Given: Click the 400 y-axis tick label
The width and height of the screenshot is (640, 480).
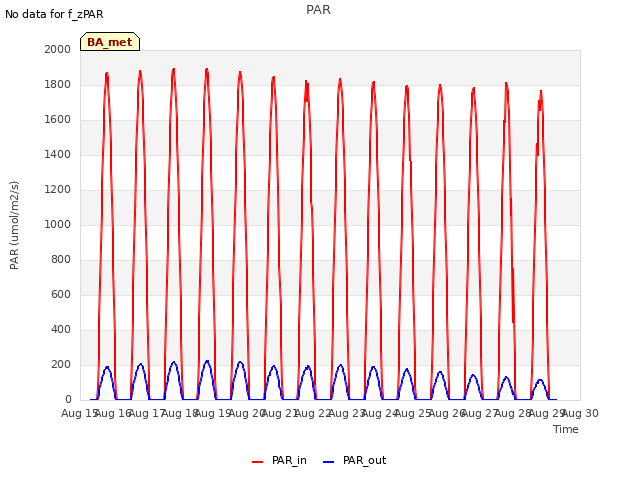Looking at the screenshot, I should (x=61, y=329).
